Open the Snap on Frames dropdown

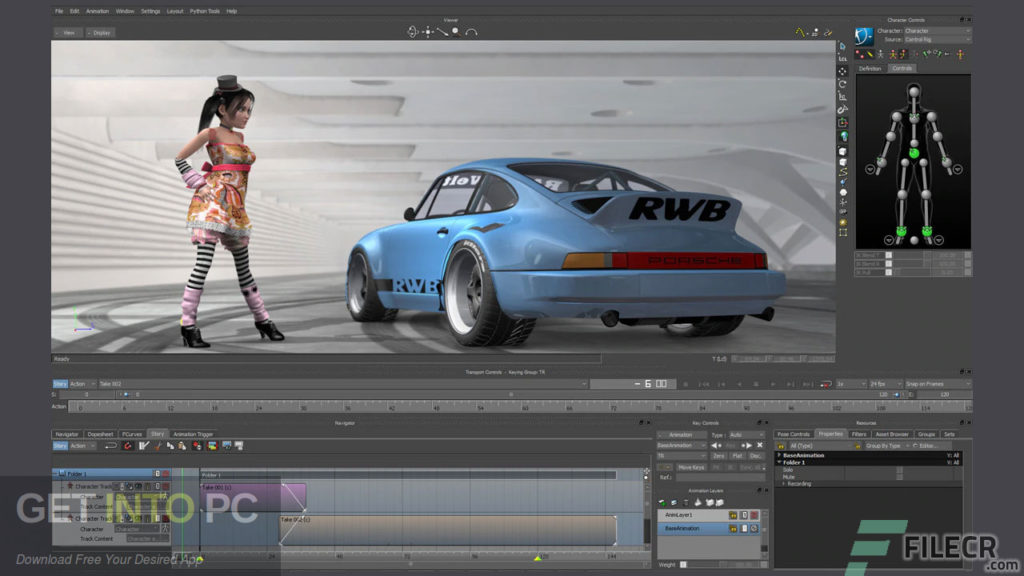click(x=938, y=384)
